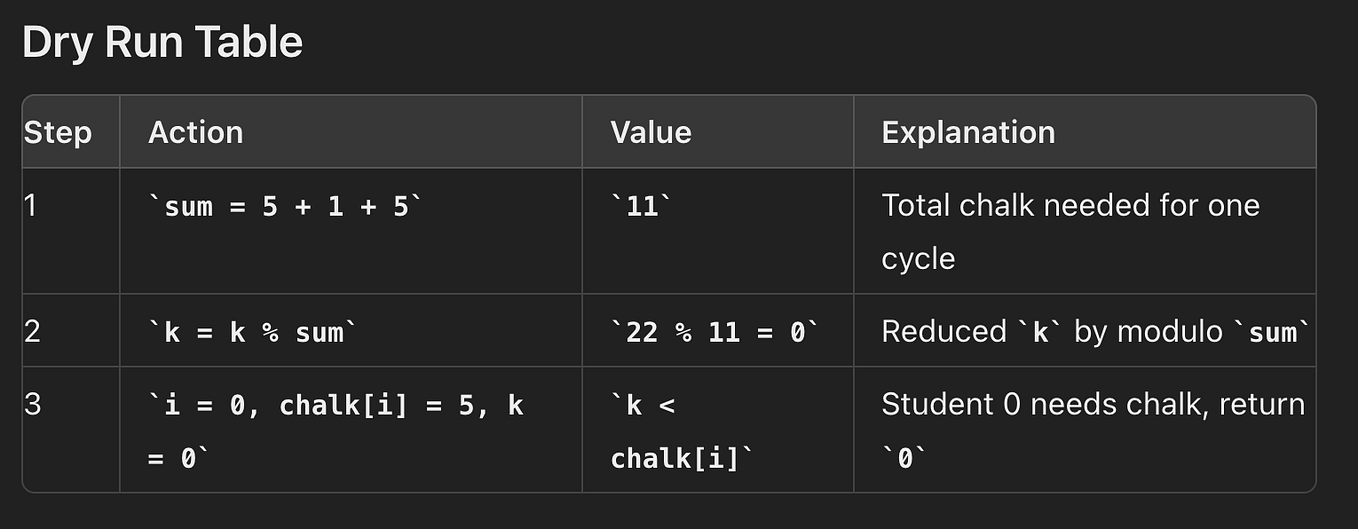Click the Value column header
Screen dimensions: 1358x529
(651, 132)
